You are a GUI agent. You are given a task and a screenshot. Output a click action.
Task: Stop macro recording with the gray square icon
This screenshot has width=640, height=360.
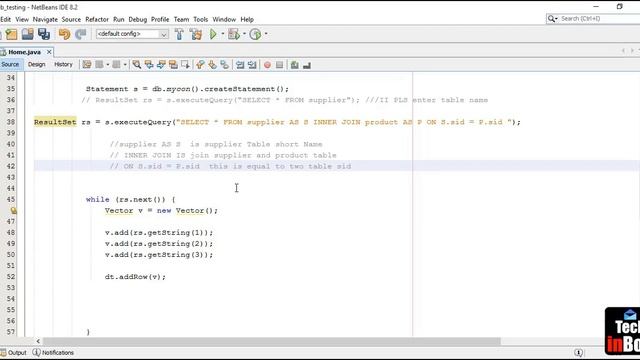[x=280, y=65]
